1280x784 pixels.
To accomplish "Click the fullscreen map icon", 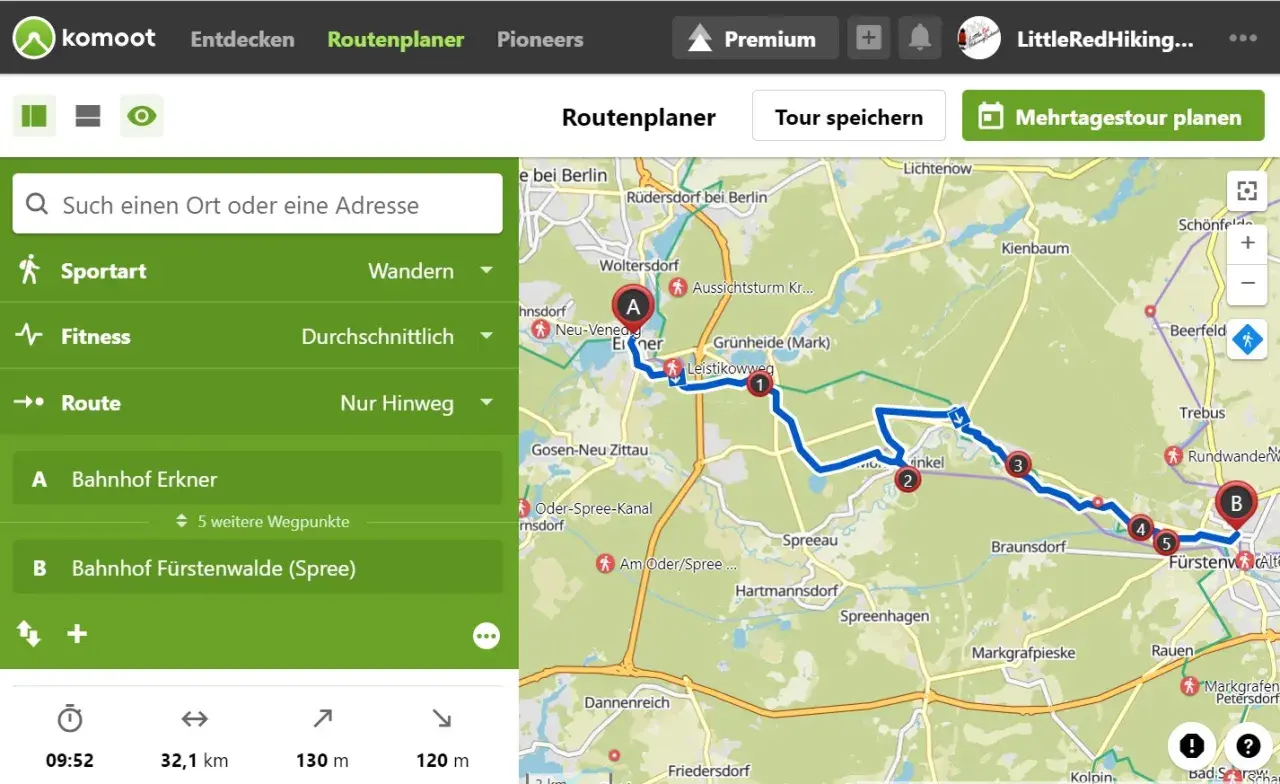I will point(1247,191).
